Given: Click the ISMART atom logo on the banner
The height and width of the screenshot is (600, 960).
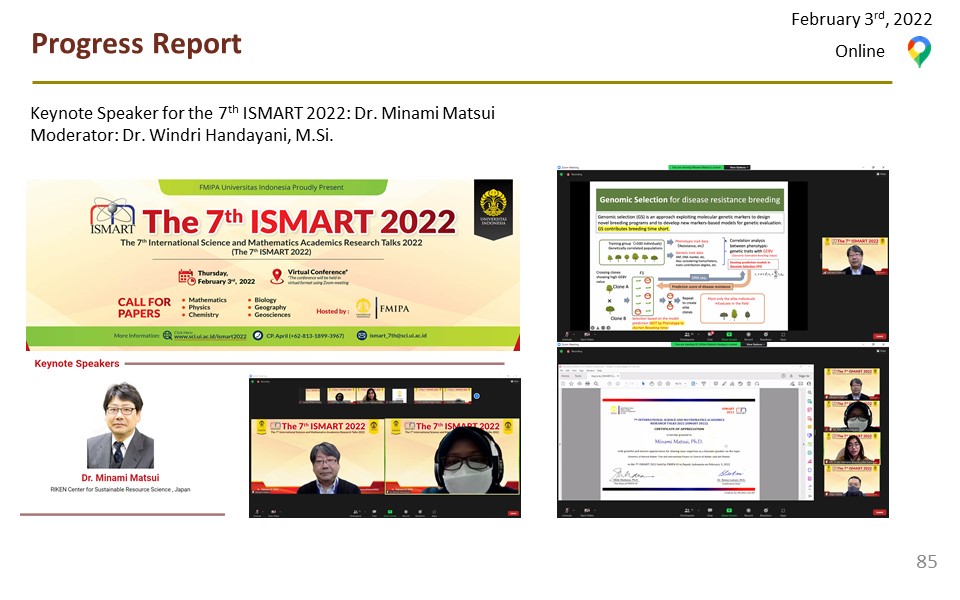Looking at the screenshot, I should click(112, 216).
